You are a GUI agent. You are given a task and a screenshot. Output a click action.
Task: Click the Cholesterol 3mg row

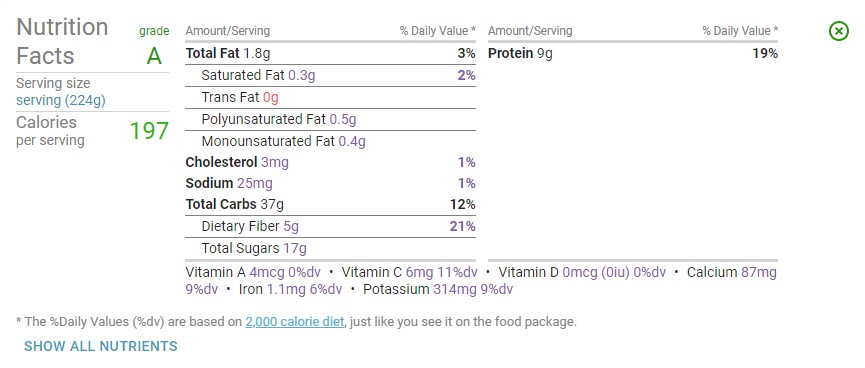click(330, 162)
